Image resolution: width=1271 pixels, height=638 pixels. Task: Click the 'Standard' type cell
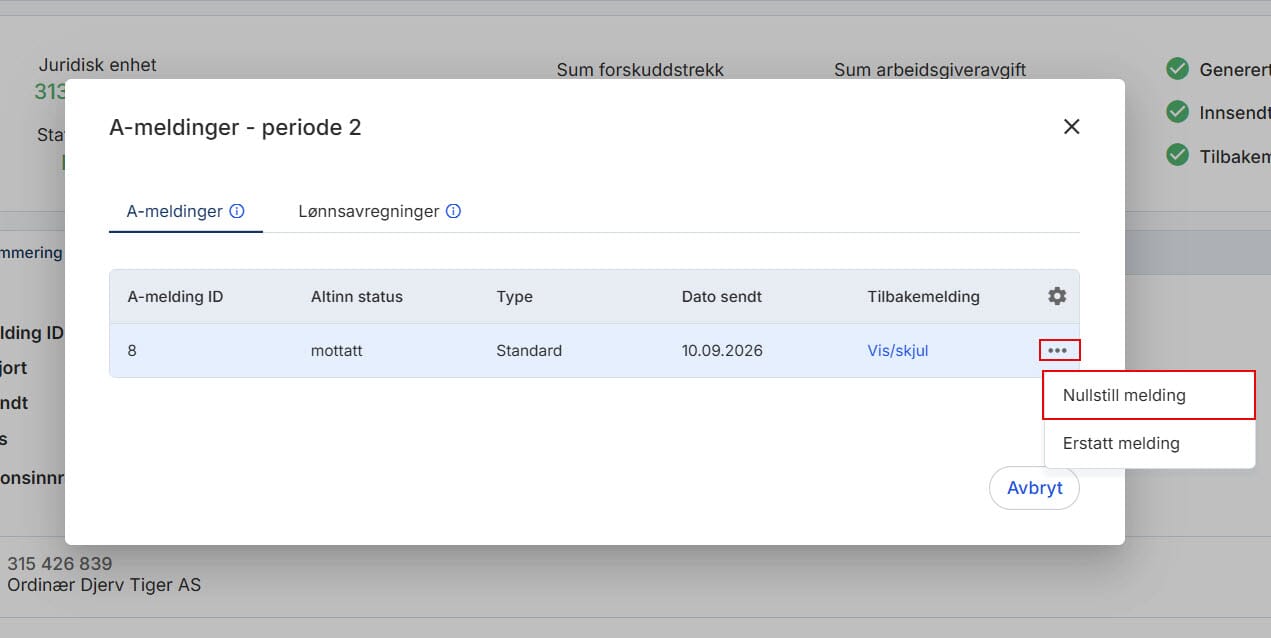tap(529, 351)
